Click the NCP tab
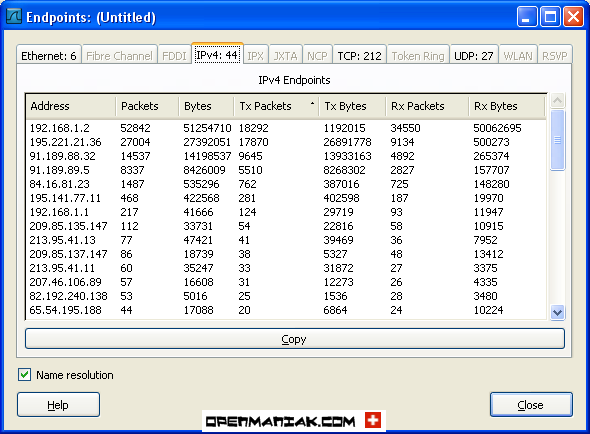This screenshot has height=434, width=590. pyautogui.click(x=317, y=56)
